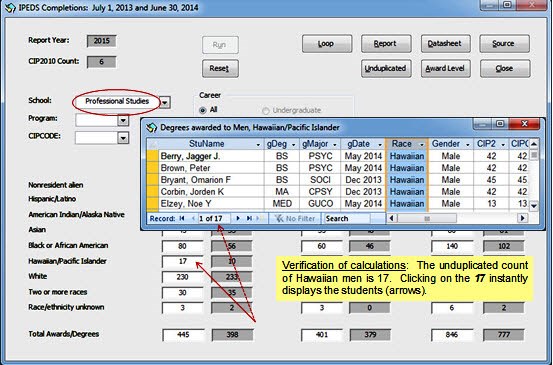
Task: Click the Close button beside Award Level
Action: [504, 68]
